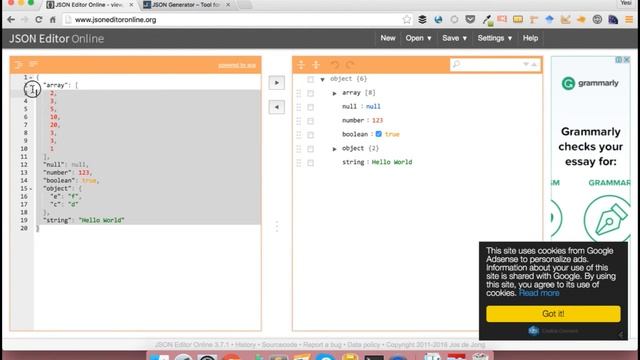Switch to the JSON Editor Online tab
The image size is (640, 360).
coord(88,5)
